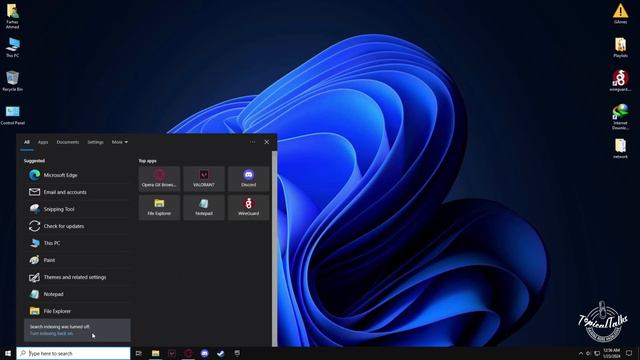Launch Paint from the Suggested list

(x=77, y=260)
